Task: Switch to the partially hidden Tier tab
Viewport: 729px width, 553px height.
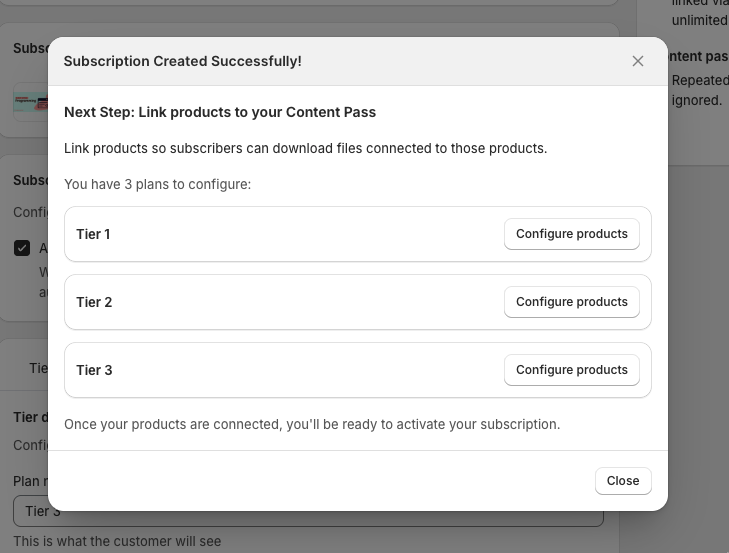Action: [x=37, y=367]
